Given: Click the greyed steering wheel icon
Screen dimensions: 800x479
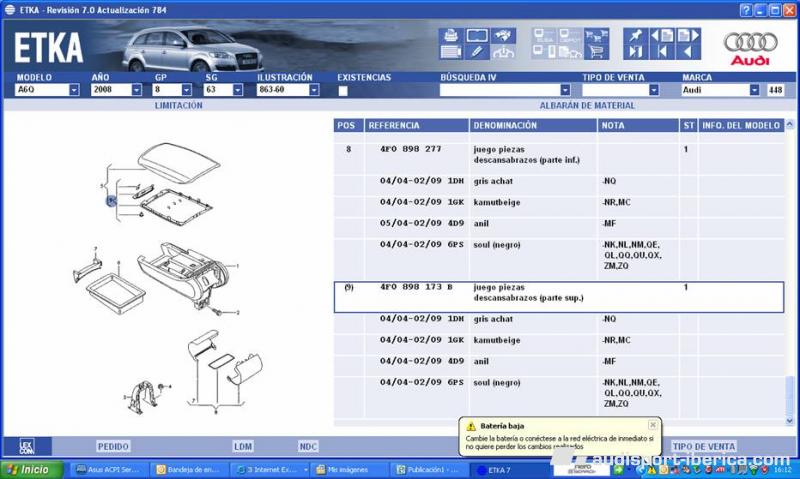Looking at the screenshot, I should tap(503, 52).
